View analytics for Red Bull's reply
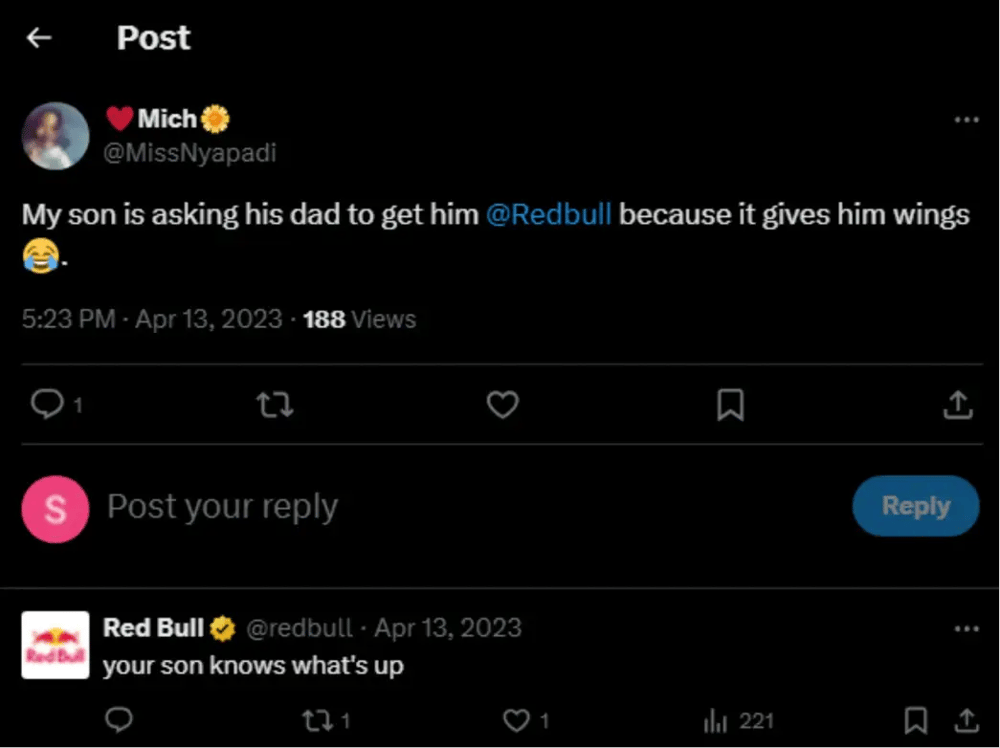 pos(716,720)
